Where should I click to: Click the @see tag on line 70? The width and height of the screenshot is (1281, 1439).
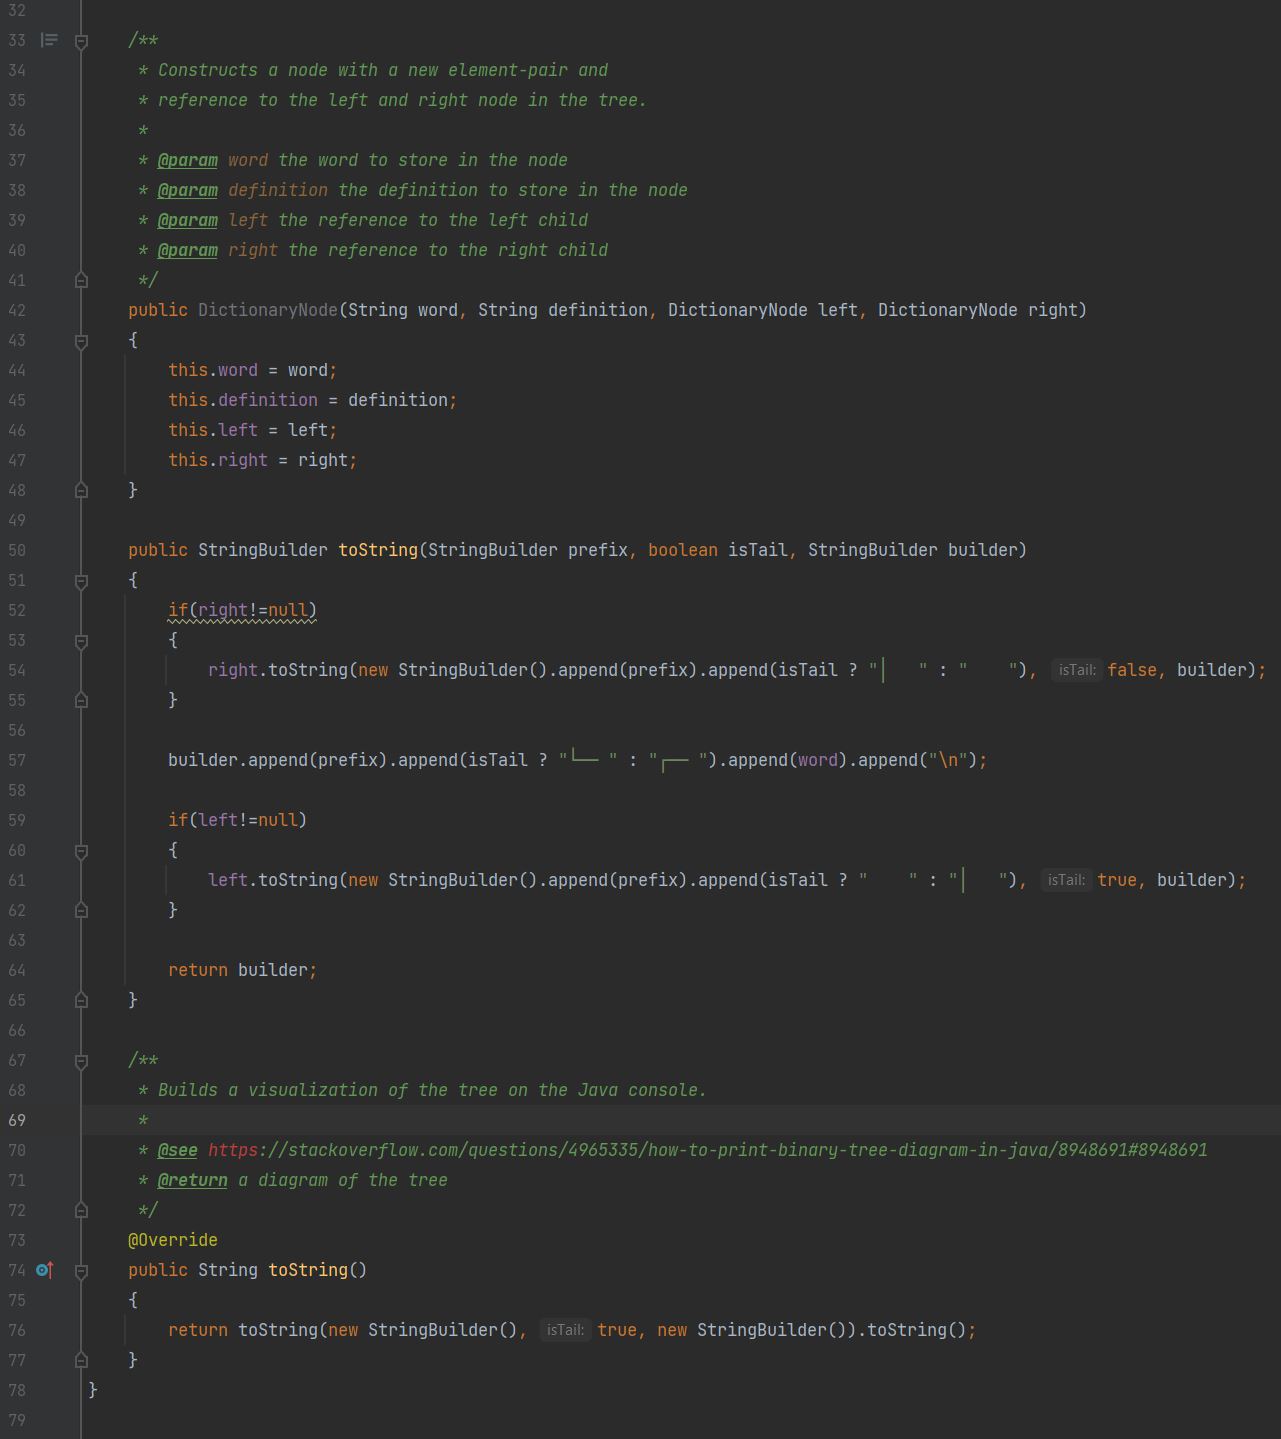pos(178,1150)
